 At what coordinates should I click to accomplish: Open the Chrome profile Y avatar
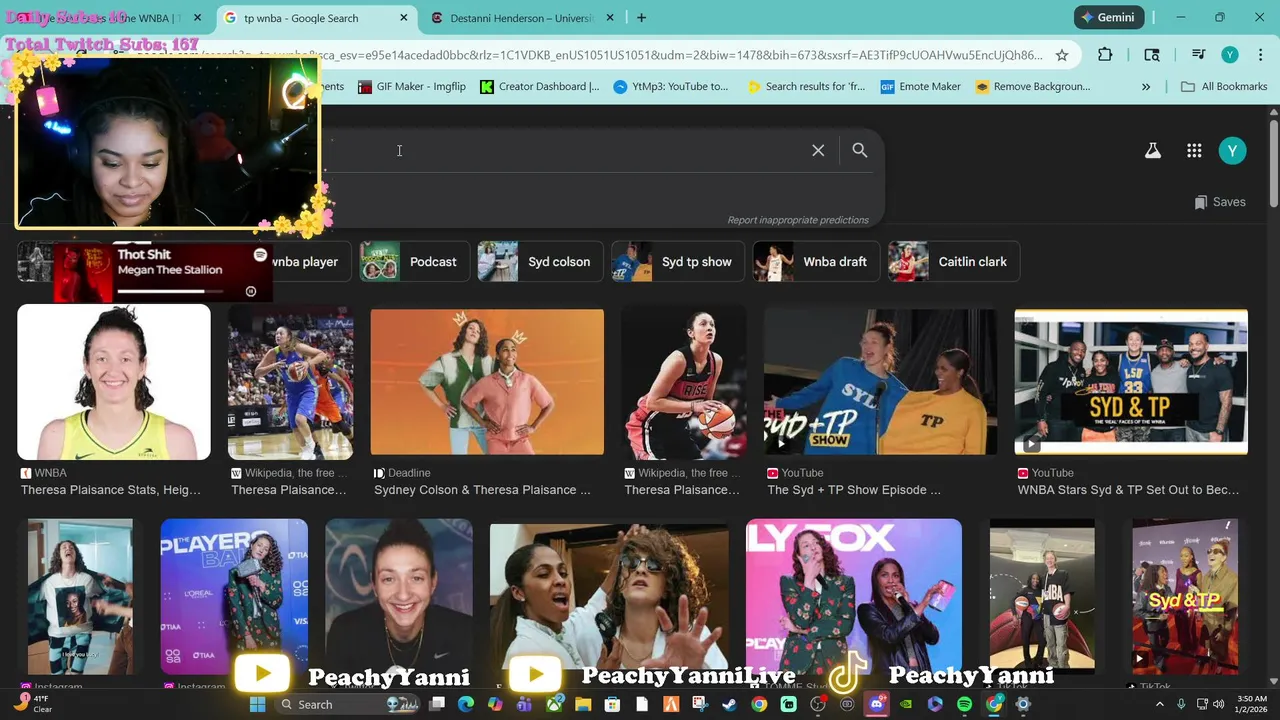click(1230, 55)
